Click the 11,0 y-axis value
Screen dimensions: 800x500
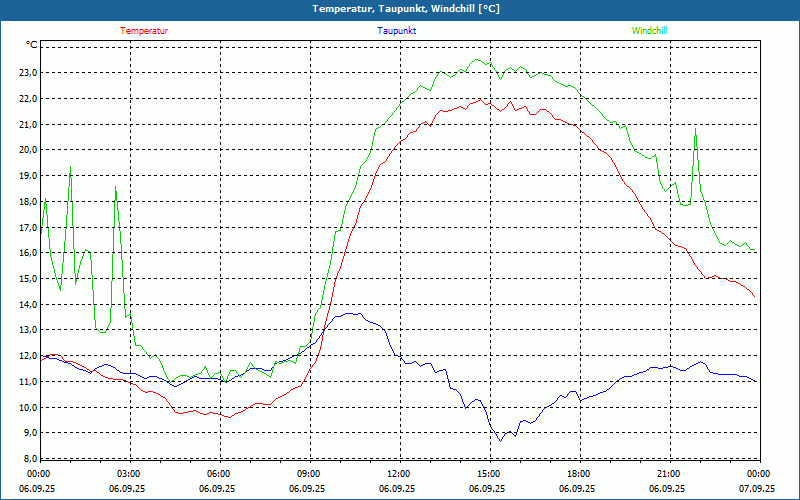pos(28,382)
